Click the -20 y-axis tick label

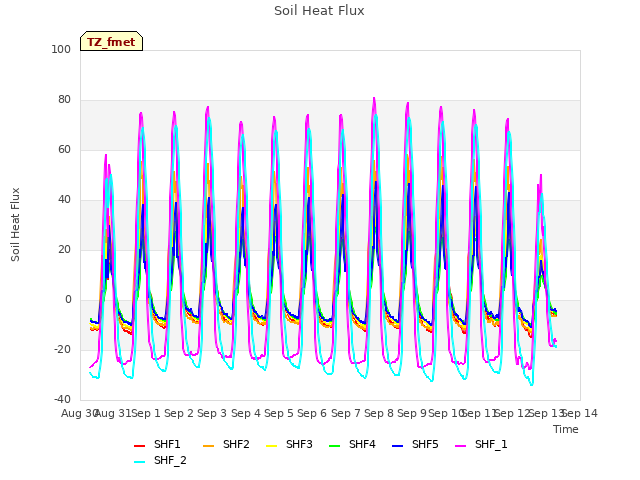[62, 349]
